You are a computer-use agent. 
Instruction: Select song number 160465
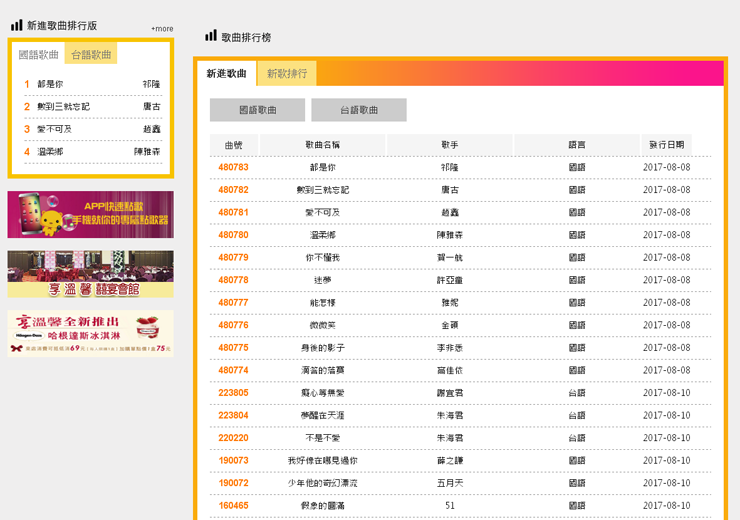[x=233, y=506]
